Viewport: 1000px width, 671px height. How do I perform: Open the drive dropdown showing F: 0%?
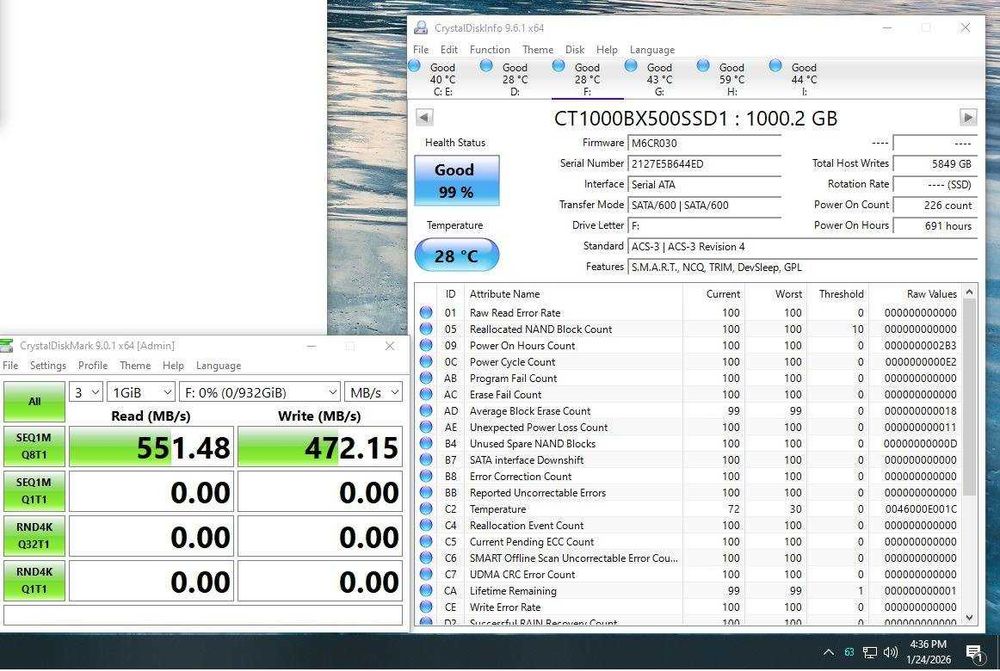[x=260, y=392]
